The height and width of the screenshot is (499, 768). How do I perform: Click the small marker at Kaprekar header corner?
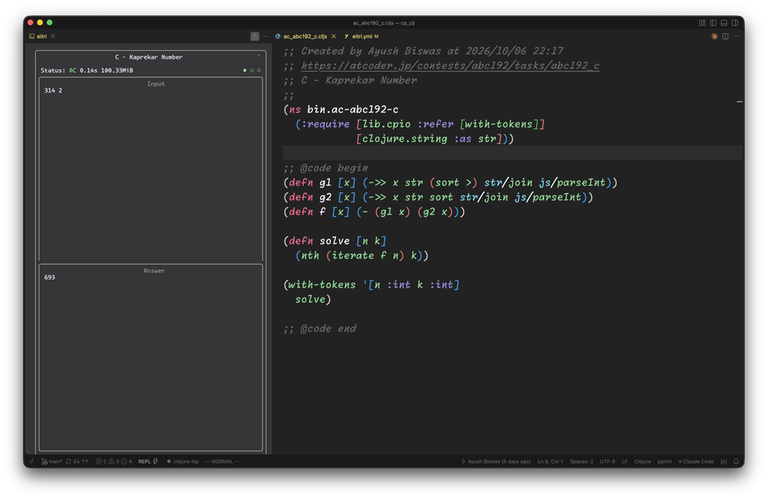259,55
